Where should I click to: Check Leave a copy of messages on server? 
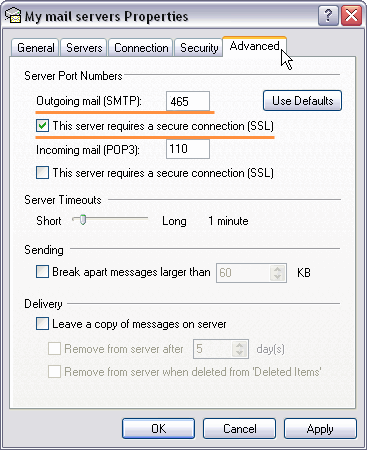point(42,324)
